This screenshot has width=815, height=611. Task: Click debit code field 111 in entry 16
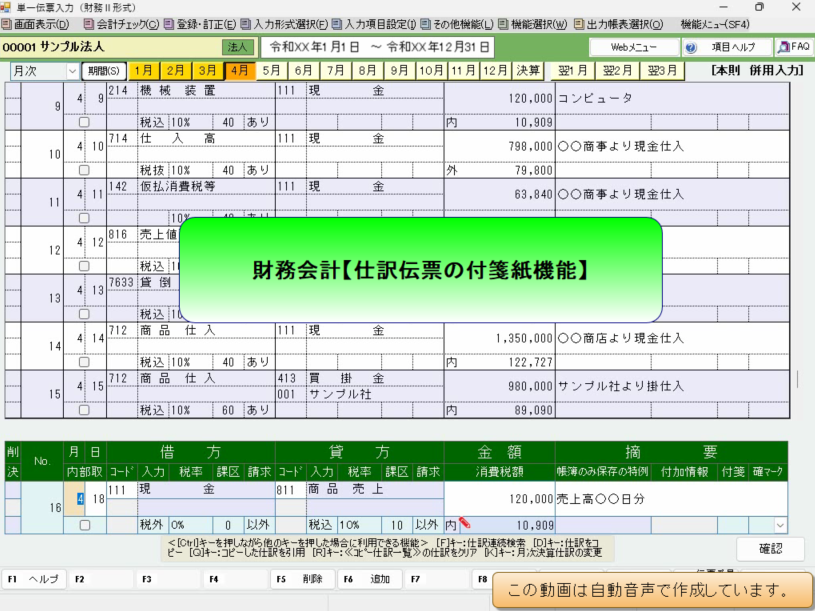point(122,490)
